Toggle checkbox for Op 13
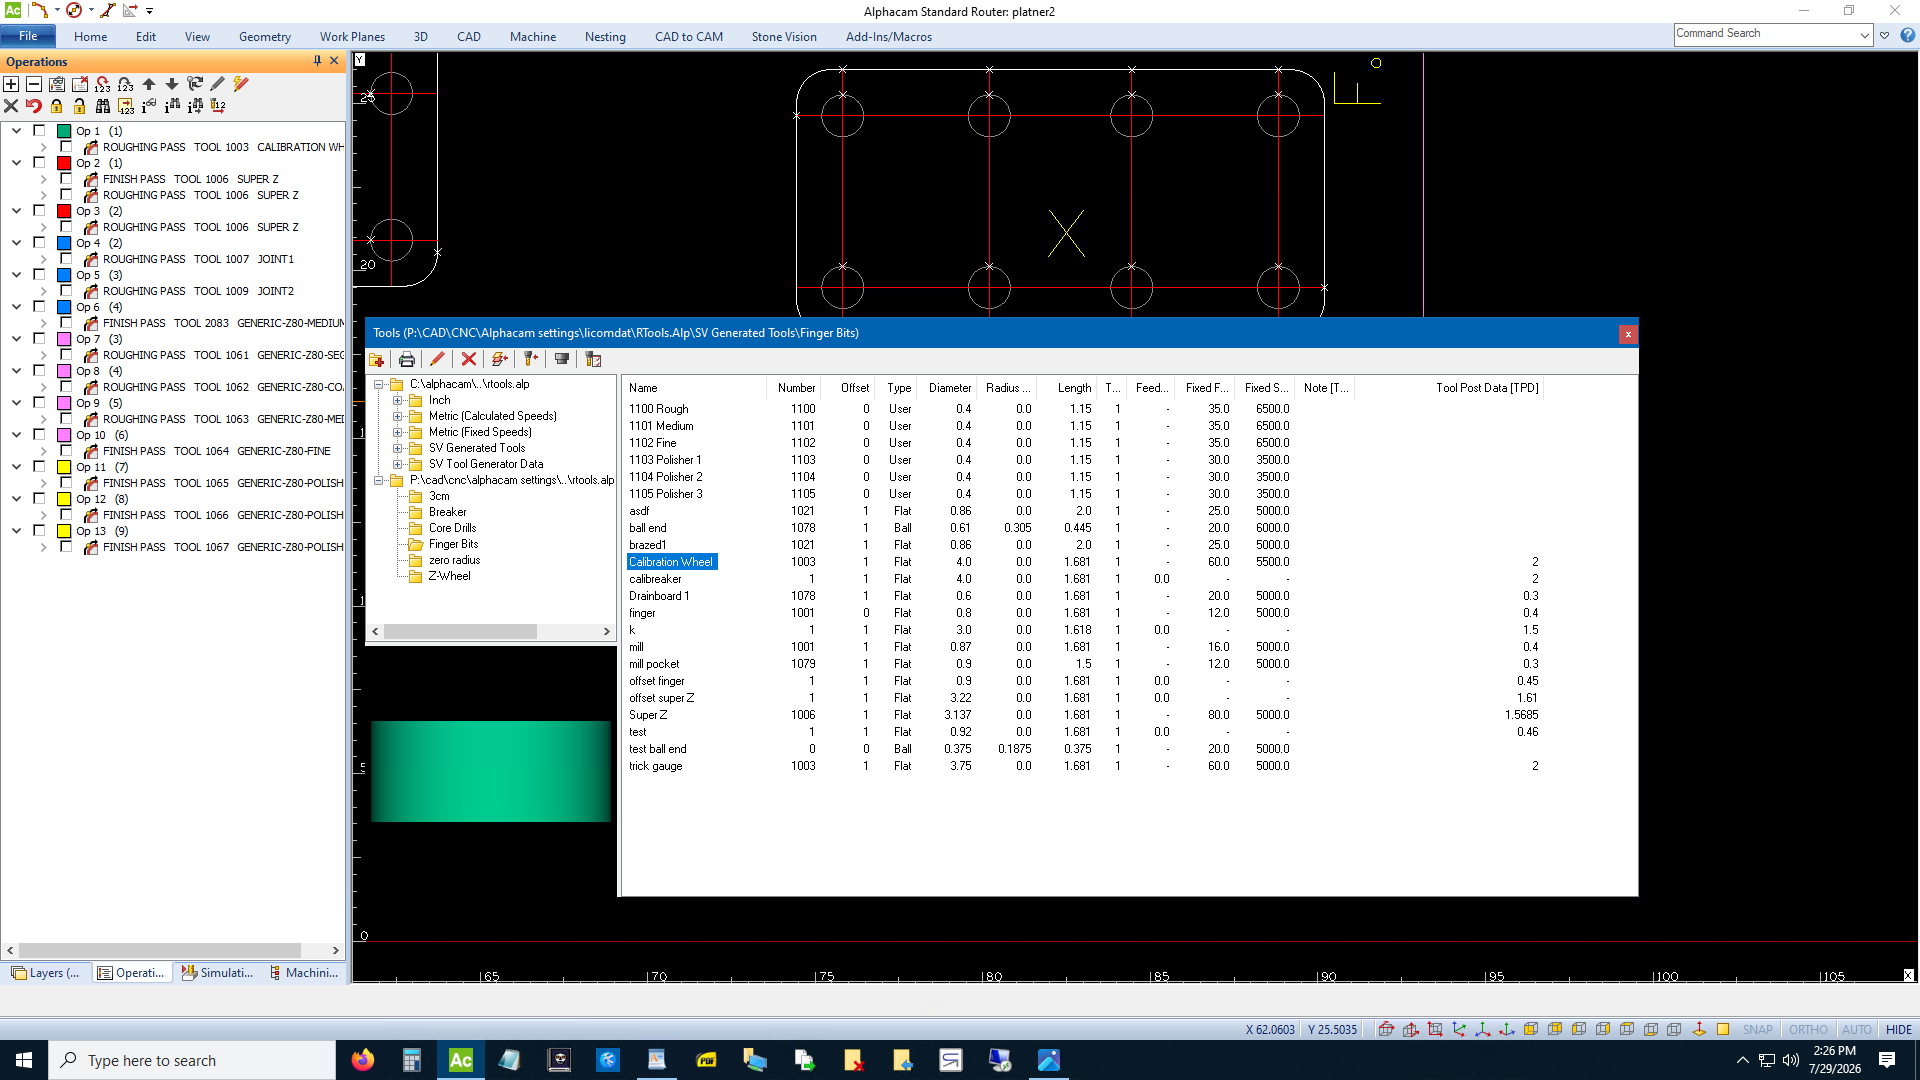1920x1080 pixels. [x=39, y=530]
